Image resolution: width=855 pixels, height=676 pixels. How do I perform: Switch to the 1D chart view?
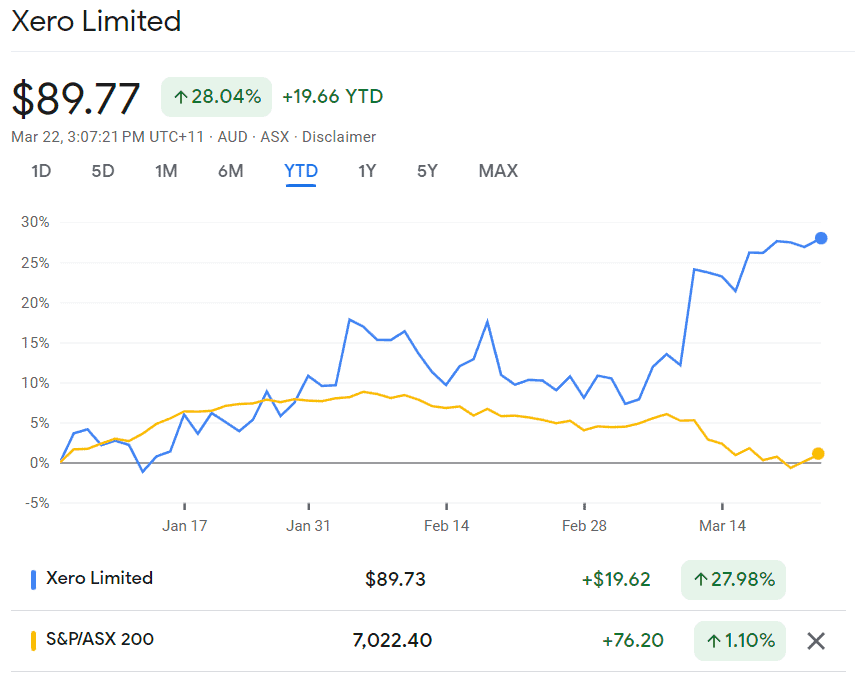41,171
